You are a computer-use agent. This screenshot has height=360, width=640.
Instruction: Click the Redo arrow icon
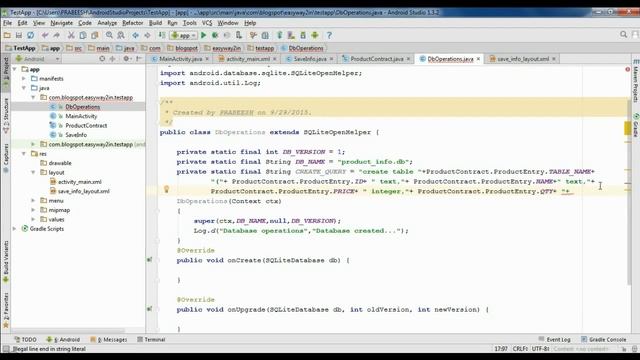(57, 36)
